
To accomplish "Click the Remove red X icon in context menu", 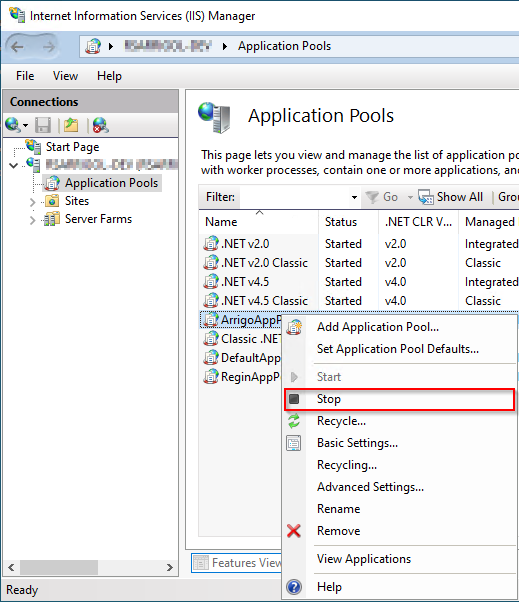I will 294,531.
